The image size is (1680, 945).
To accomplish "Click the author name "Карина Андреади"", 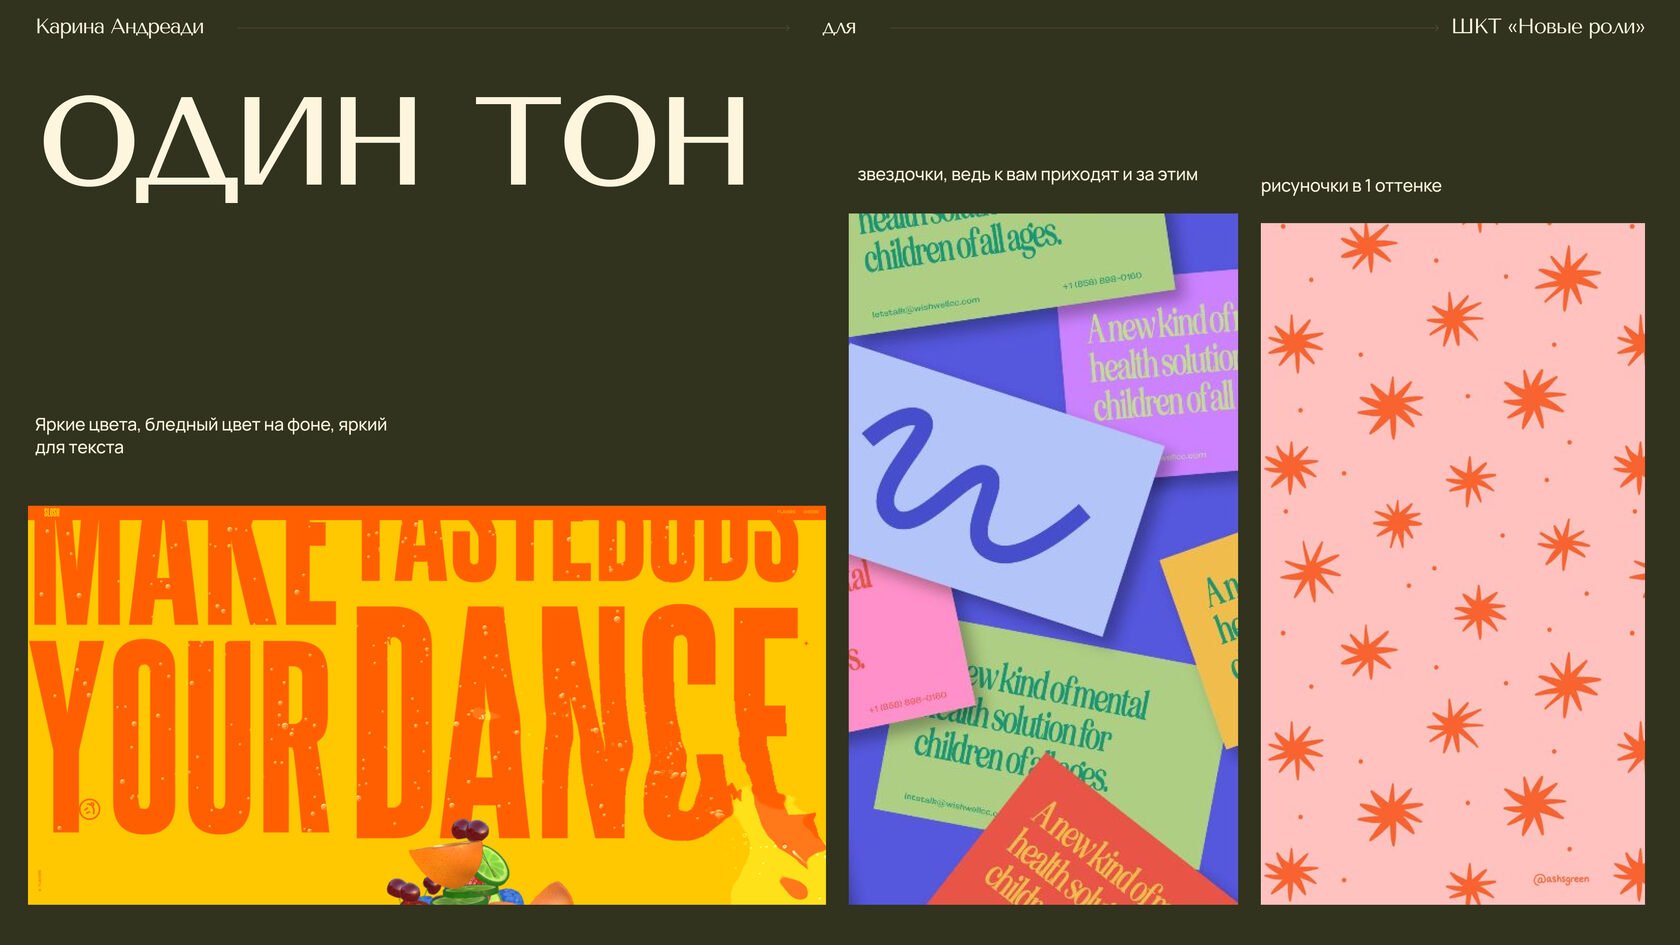I will coord(120,27).
